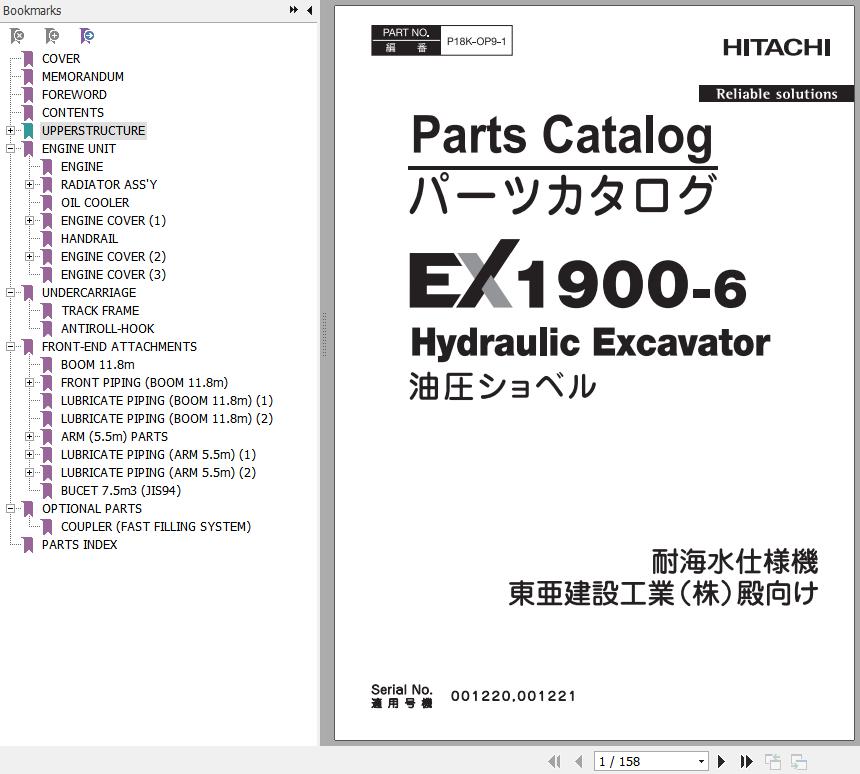This screenshot has height=774, width=860.
Task: Open the BOOM 11.8m bookmark
Action: (98, 365)
